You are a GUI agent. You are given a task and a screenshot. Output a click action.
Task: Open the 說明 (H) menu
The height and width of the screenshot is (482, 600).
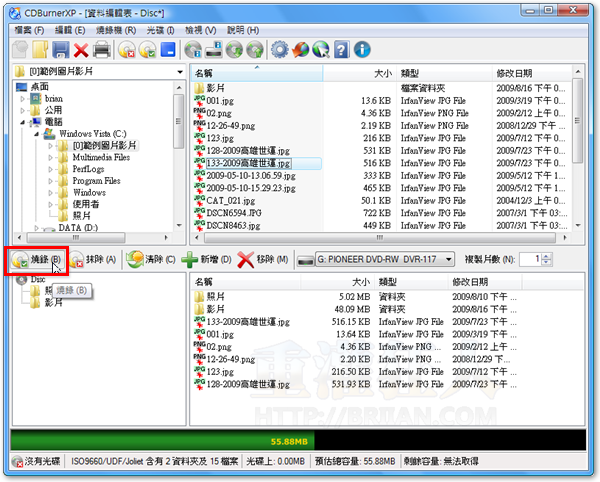[243, 30]
